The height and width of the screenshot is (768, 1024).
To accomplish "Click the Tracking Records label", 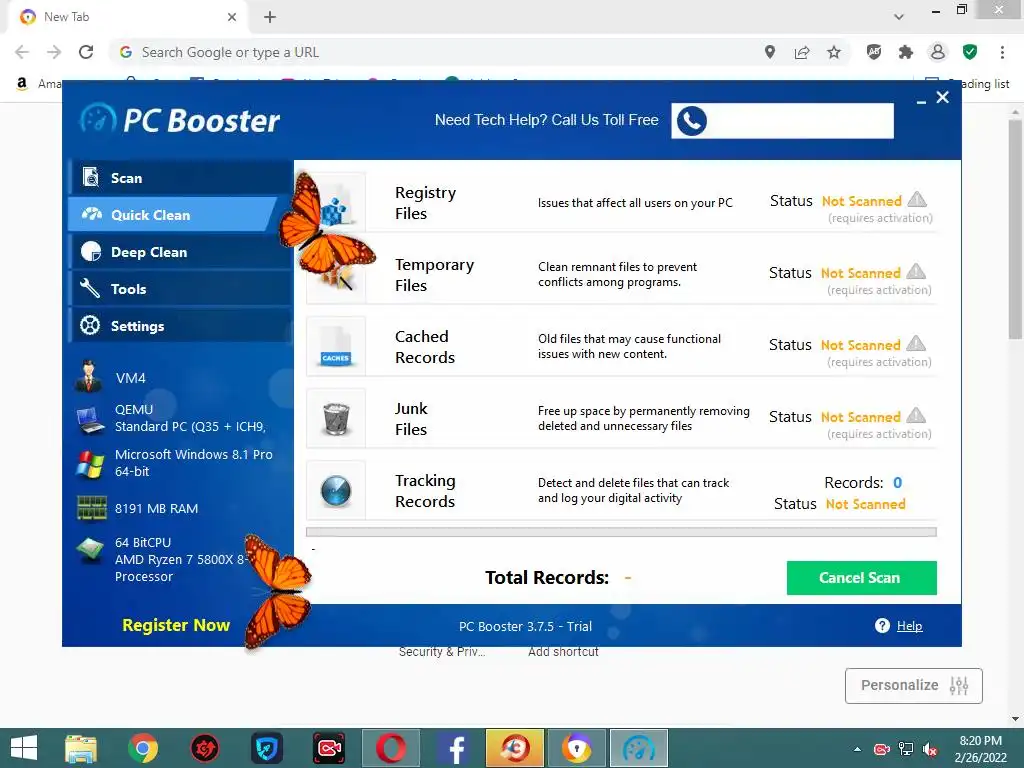I will pos(425,490).
